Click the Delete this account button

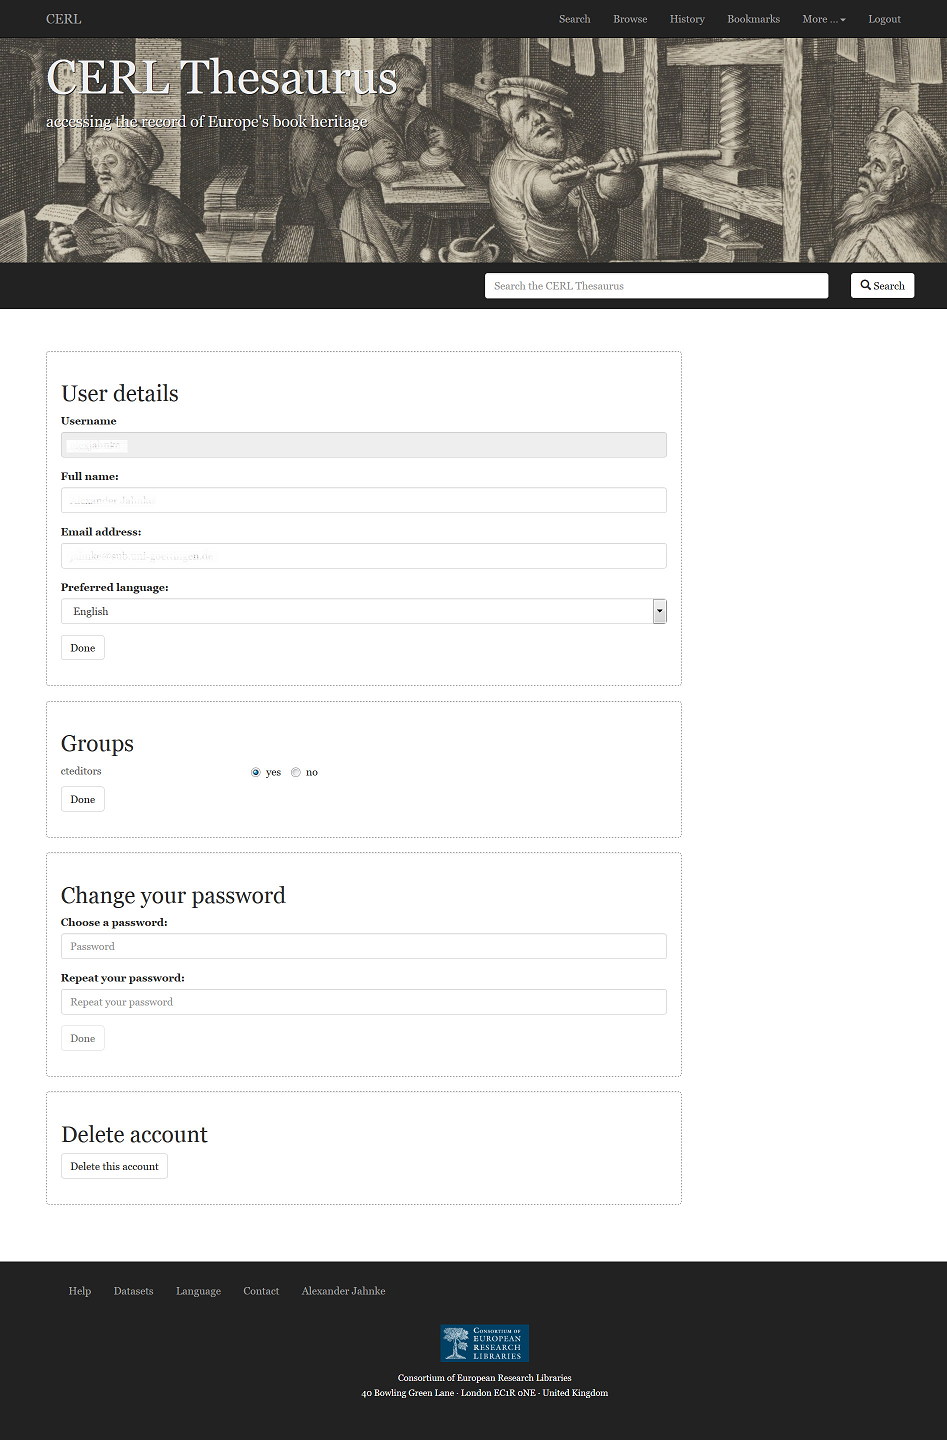[114, 1166]
